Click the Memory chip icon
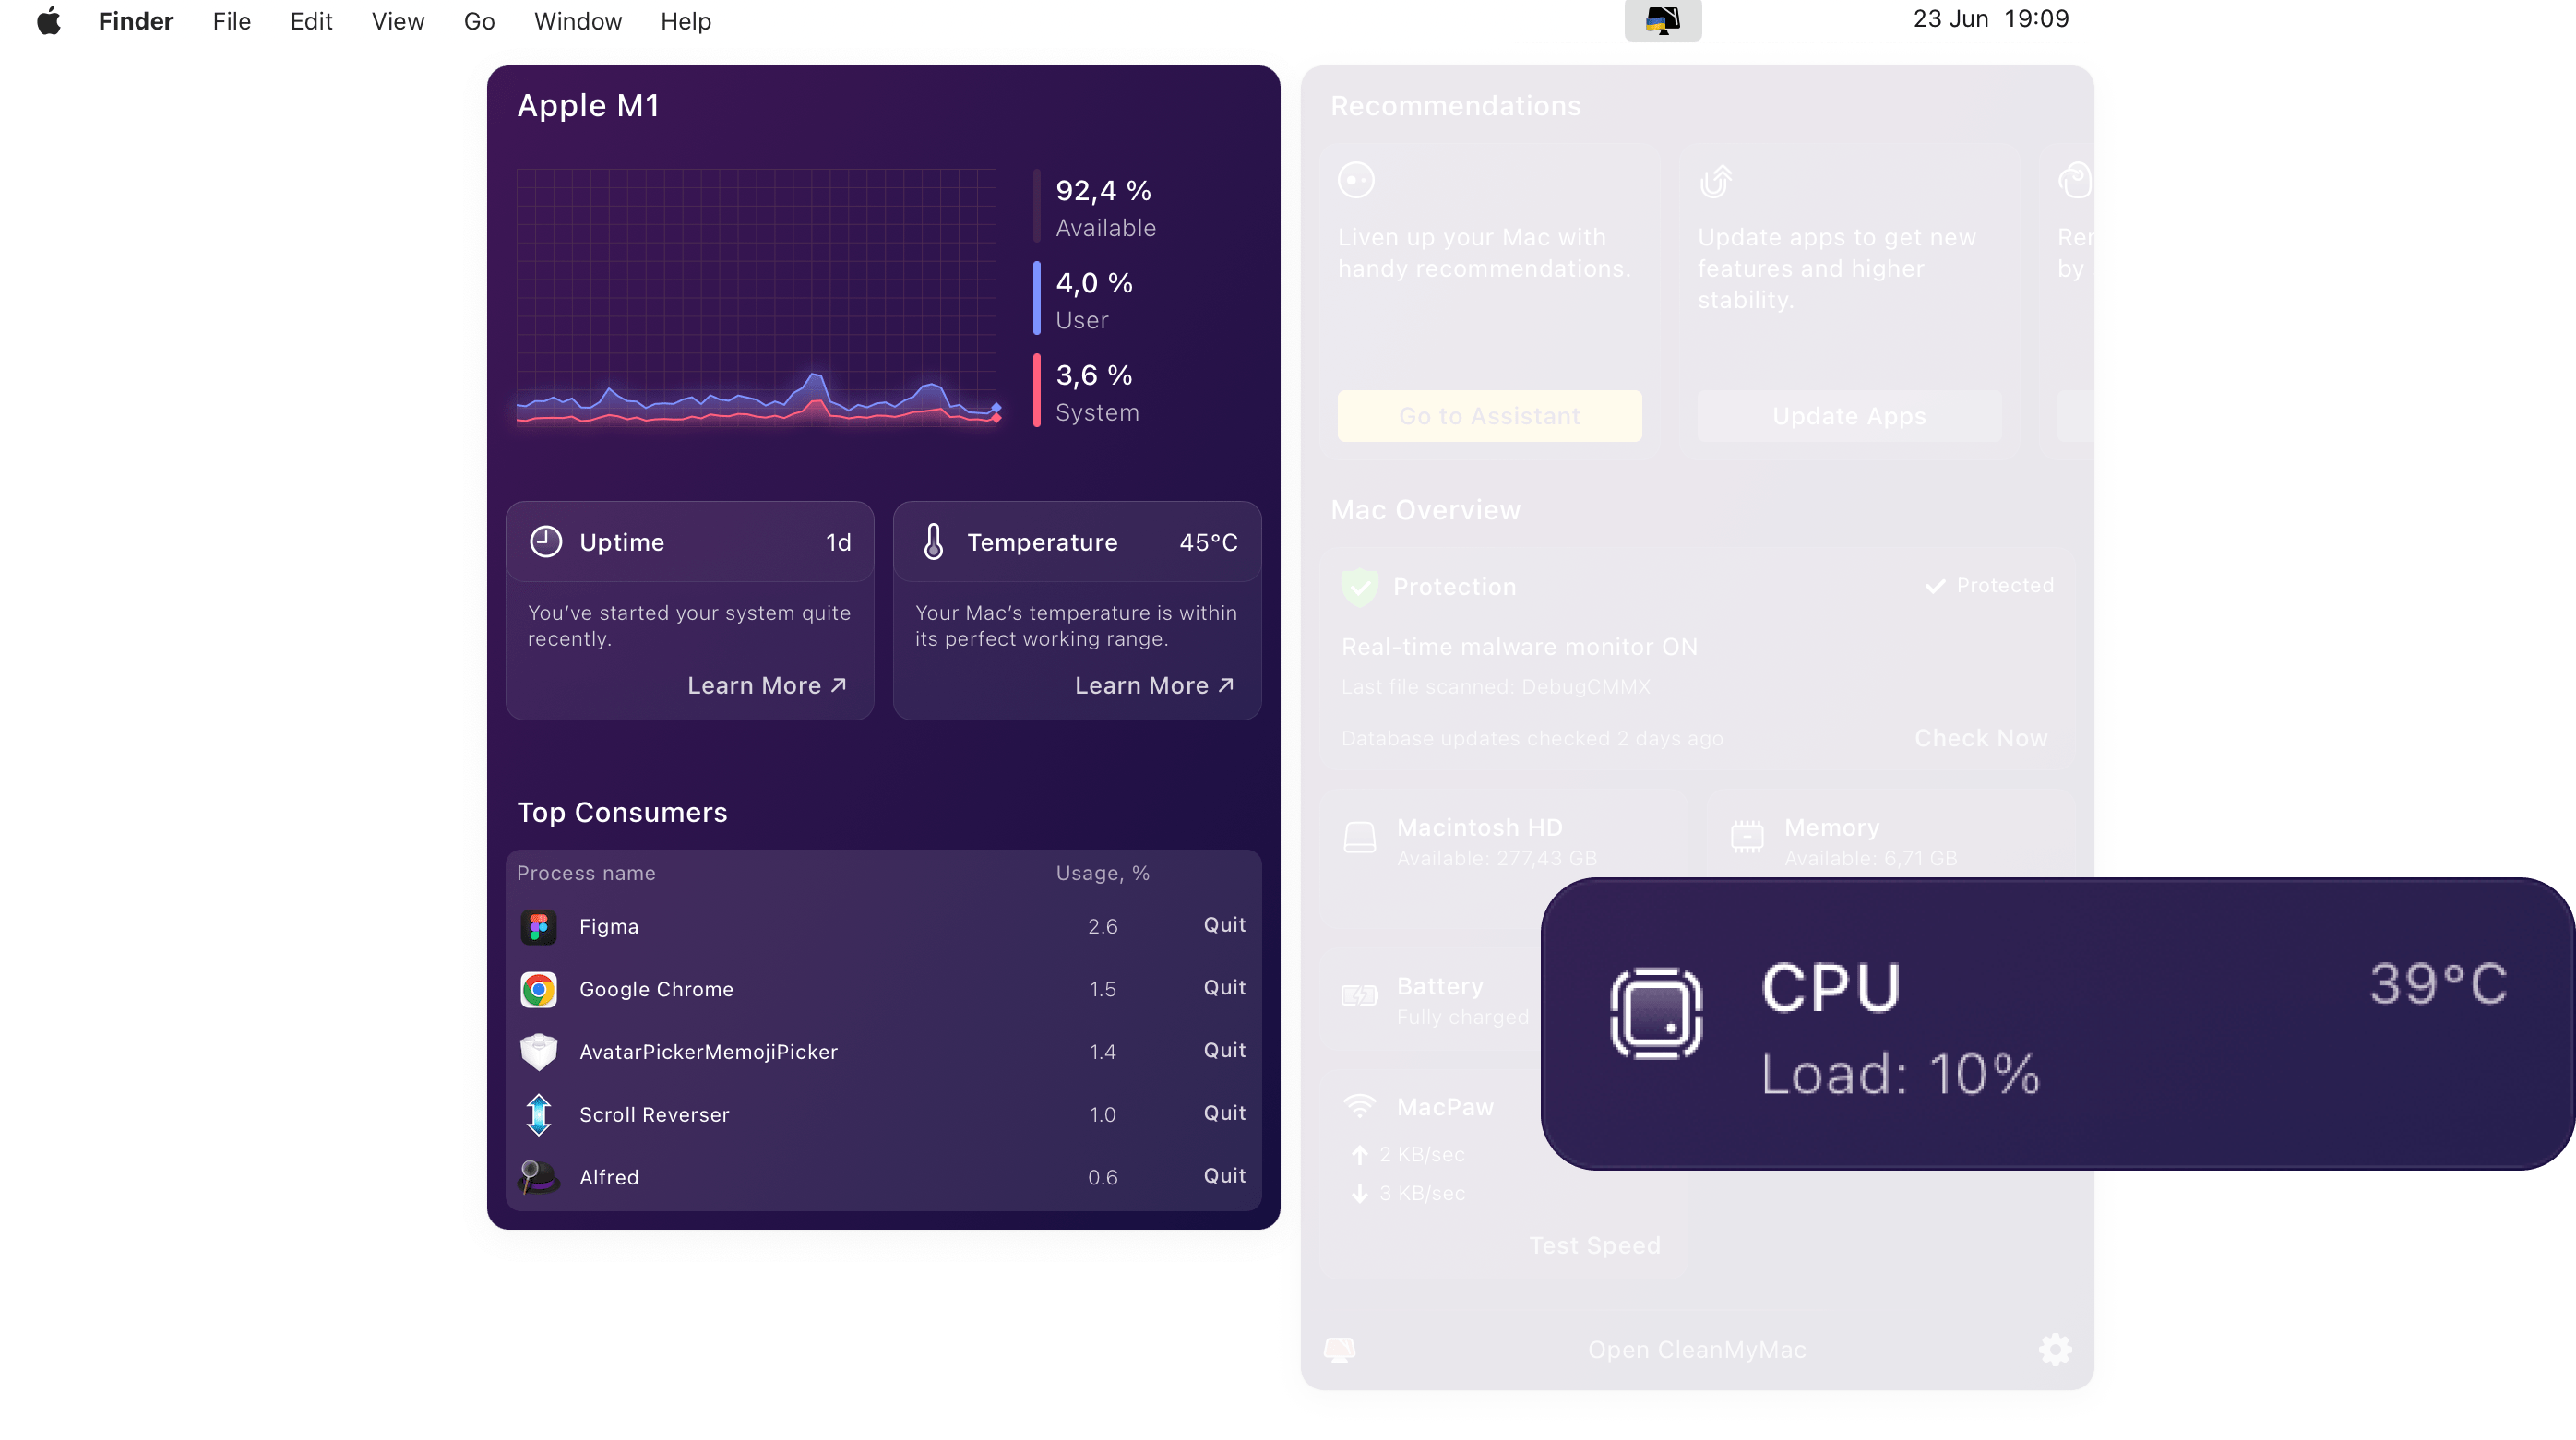2576x1440 pixels. click(x=1747, y=836)
